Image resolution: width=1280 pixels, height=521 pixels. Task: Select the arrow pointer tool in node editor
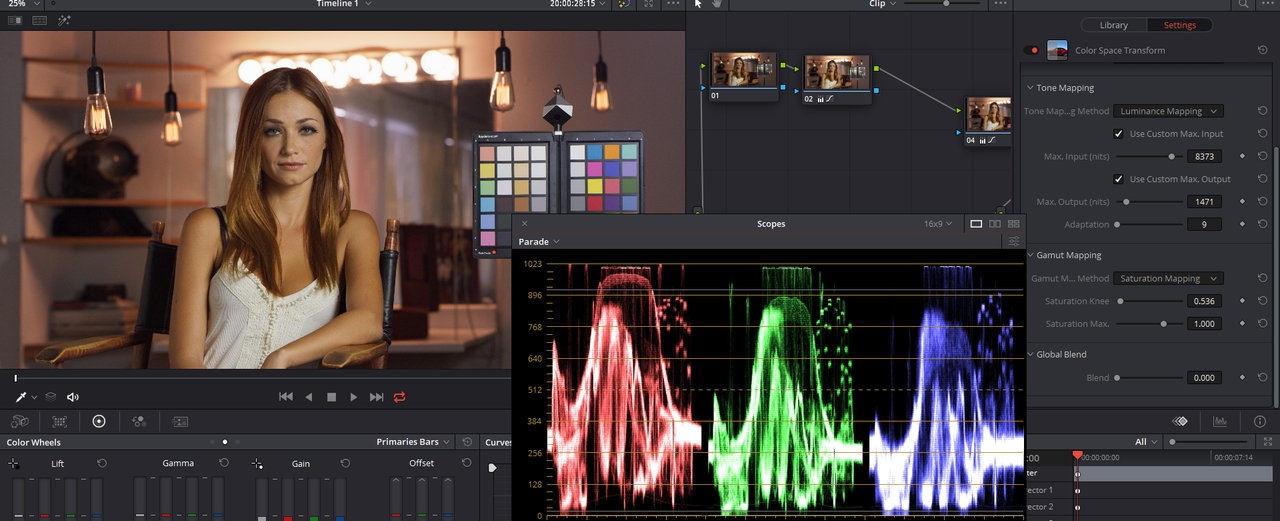(x=698, y=4)
